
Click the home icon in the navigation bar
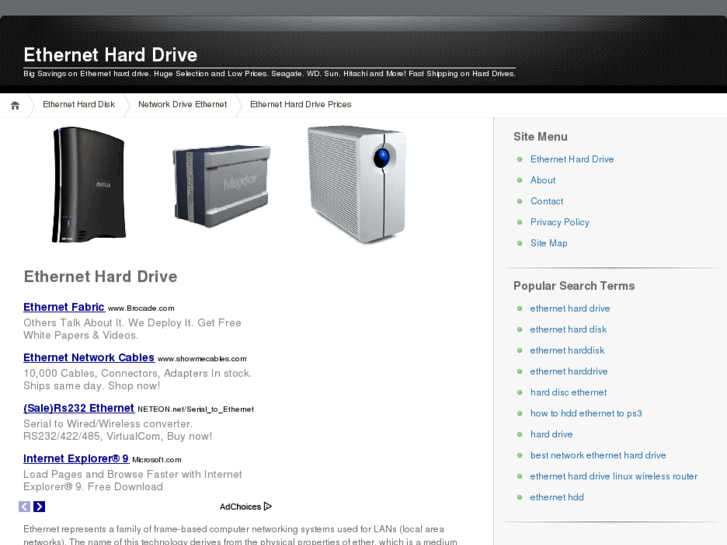[x=15, y=105]
